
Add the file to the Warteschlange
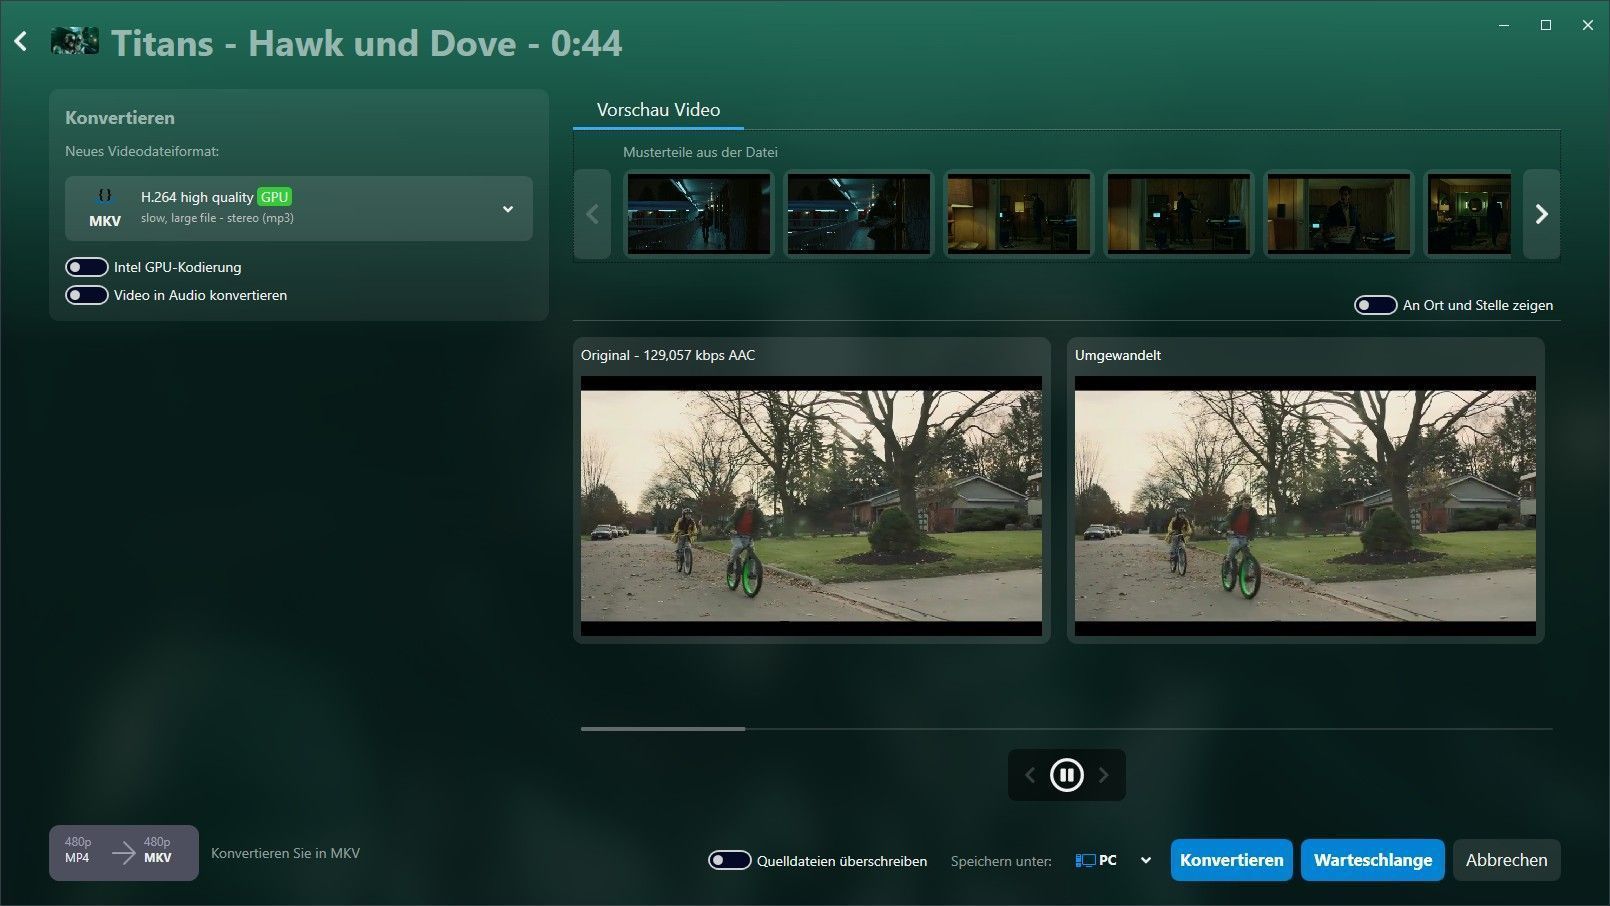[1372, 860]
